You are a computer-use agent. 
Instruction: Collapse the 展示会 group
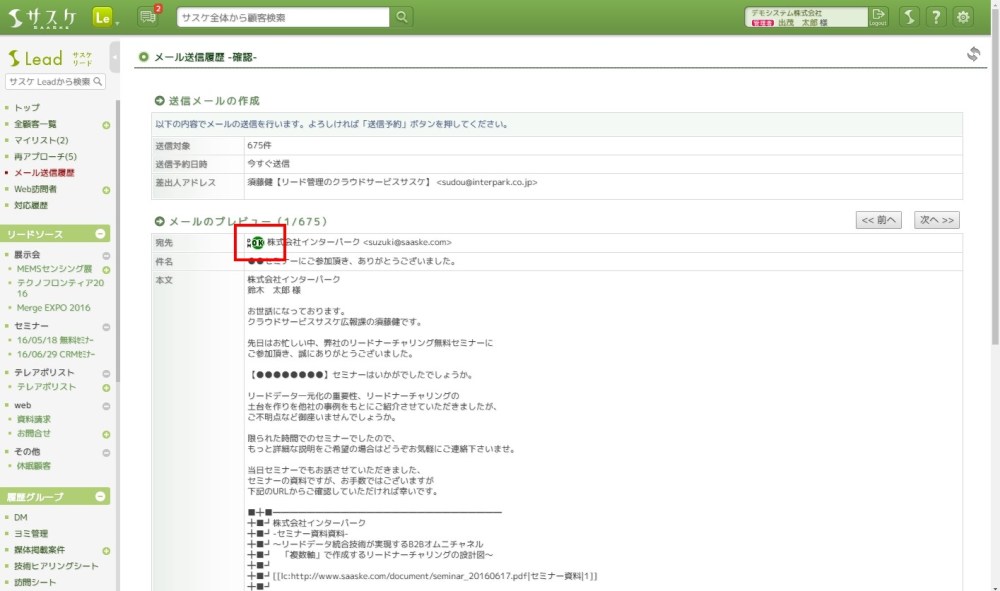[x=106, y=255]
